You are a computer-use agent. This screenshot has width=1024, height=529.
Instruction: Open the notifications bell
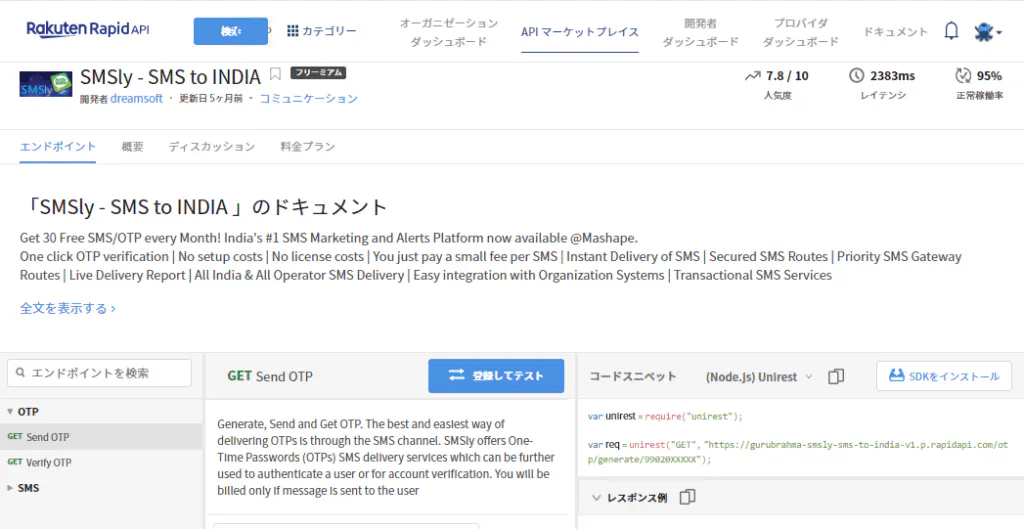952,31
